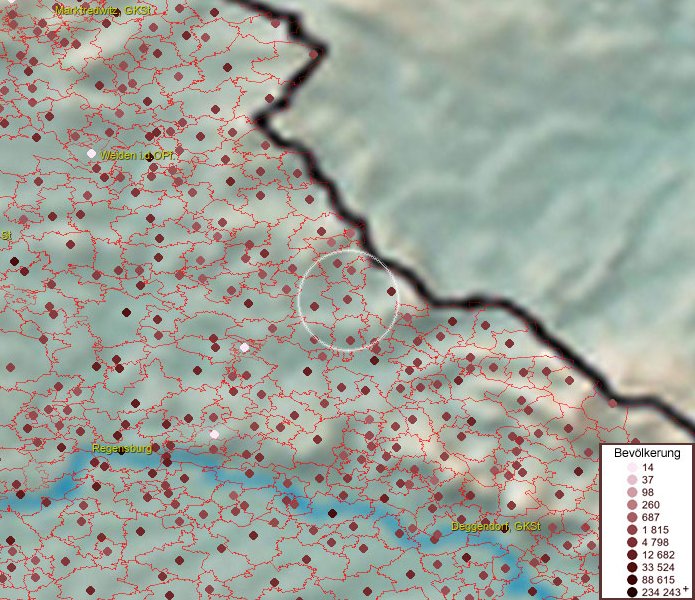Pick the lightest legend swatch labeled 14
The image size is (695, 600).
(x=631, y=468)
